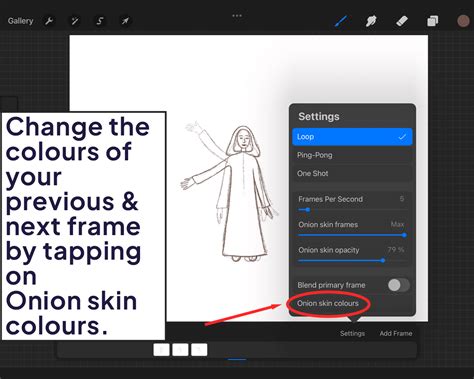Screen dimensions: 474x379
Task: Adjust the Frames Per Second slider
Action: tap(352, 210)
